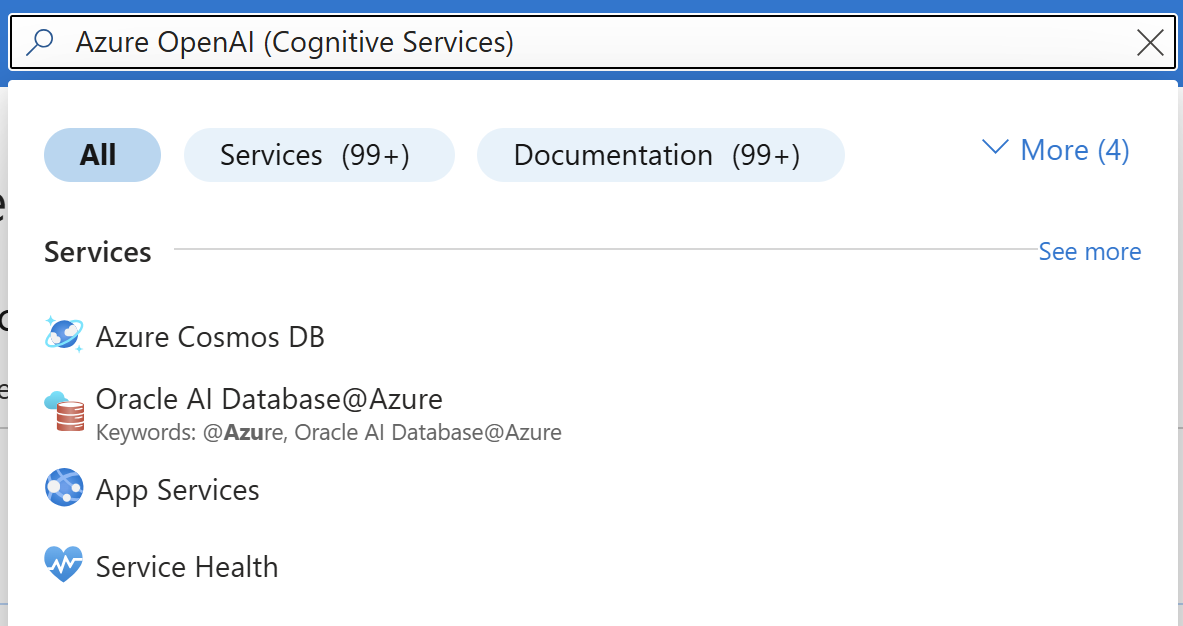Screen dimensions: 1183x626
Task: Click the Service Health heart icon
Action: pyautogui.click(x=63, y=565)
